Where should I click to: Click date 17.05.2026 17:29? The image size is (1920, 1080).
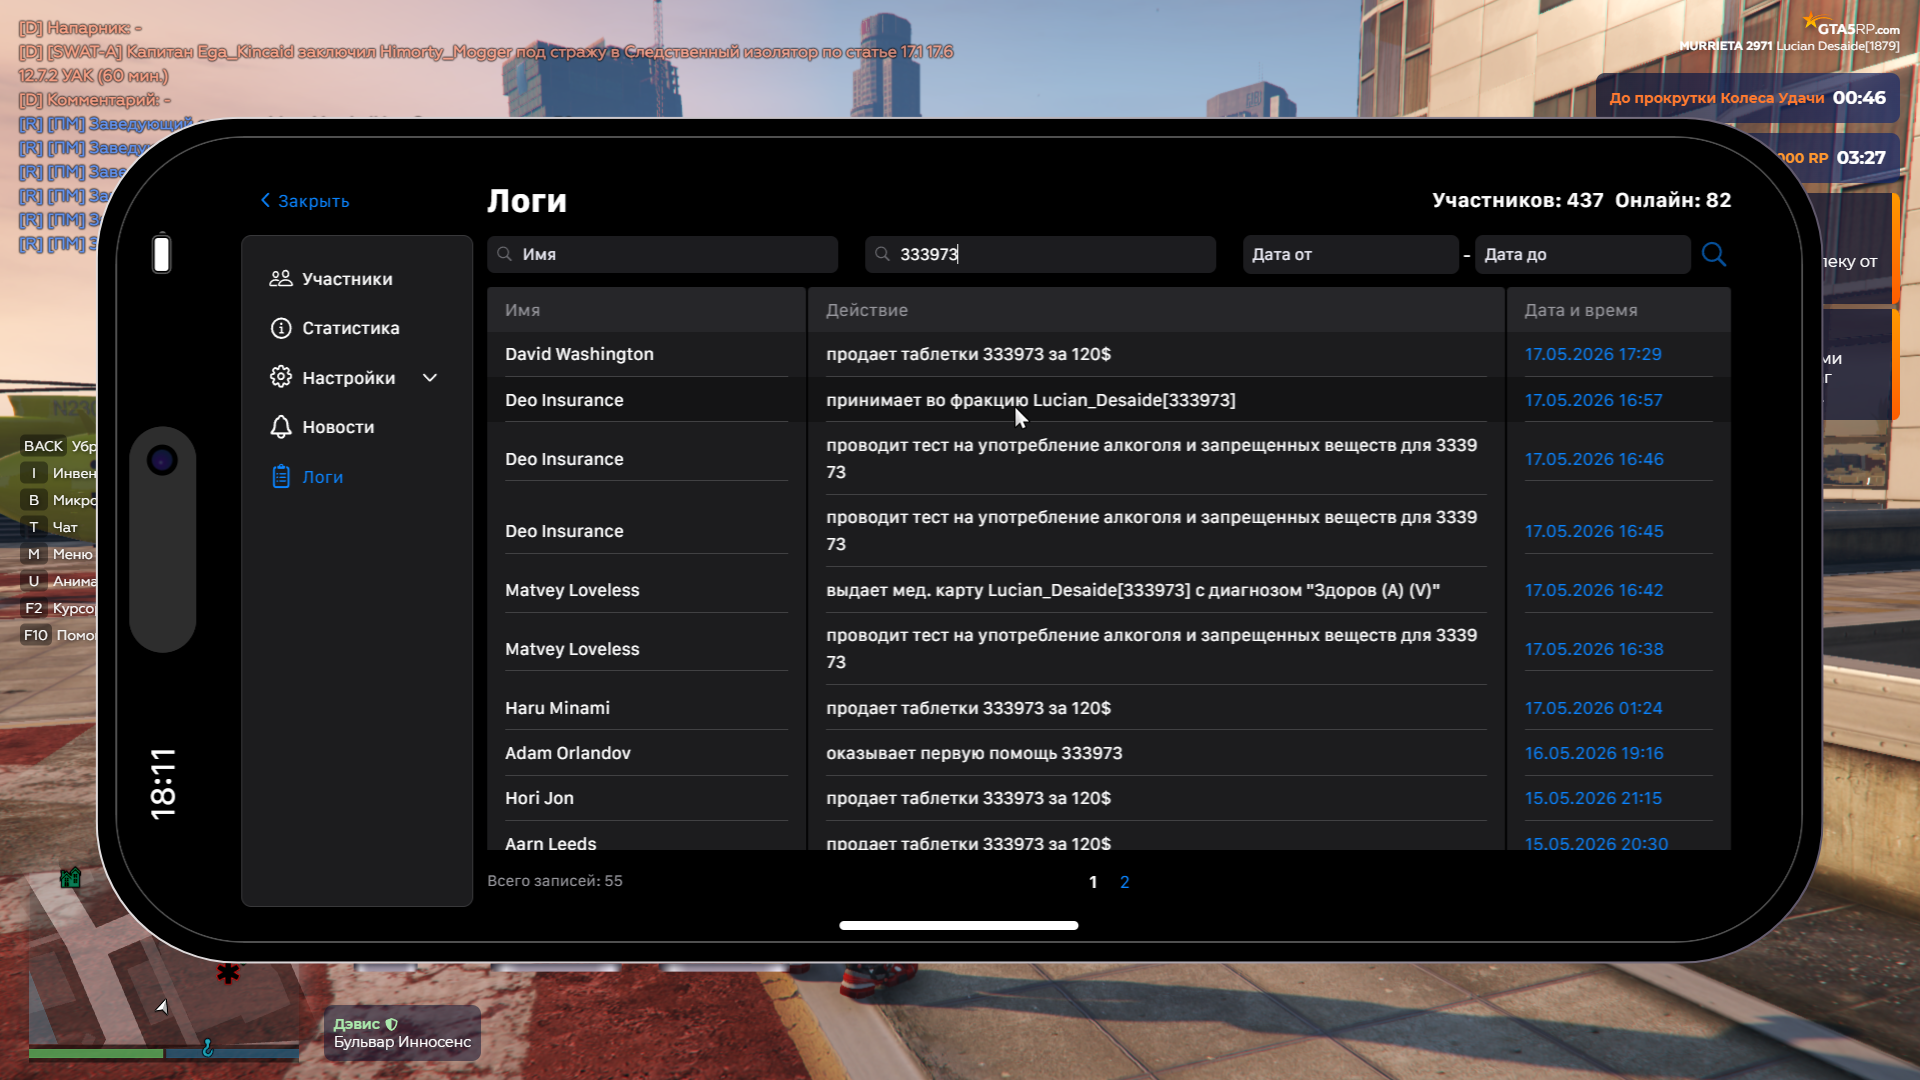click(1593, 354)
